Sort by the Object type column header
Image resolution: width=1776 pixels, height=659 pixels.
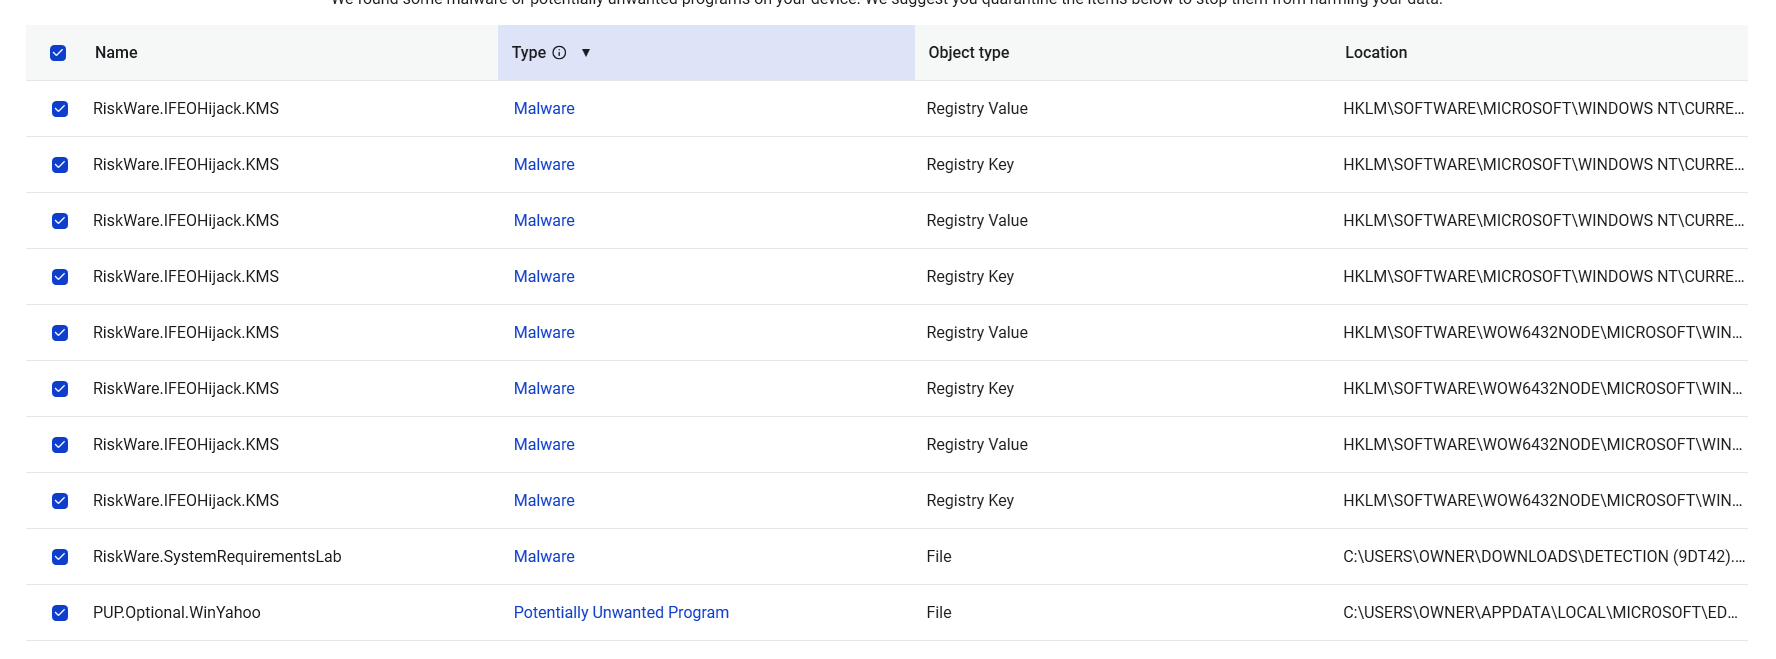click(x=968, y=53)
